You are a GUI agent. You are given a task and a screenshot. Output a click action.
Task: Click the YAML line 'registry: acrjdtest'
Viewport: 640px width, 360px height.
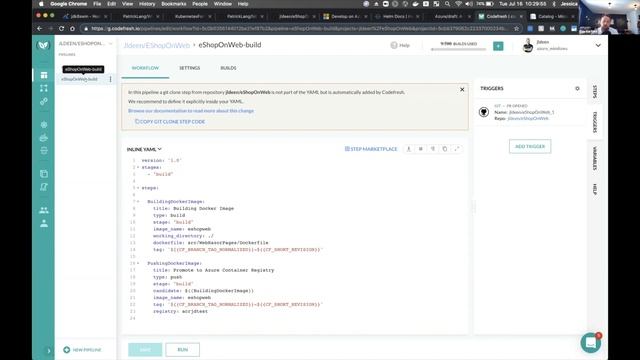[180, 311]
